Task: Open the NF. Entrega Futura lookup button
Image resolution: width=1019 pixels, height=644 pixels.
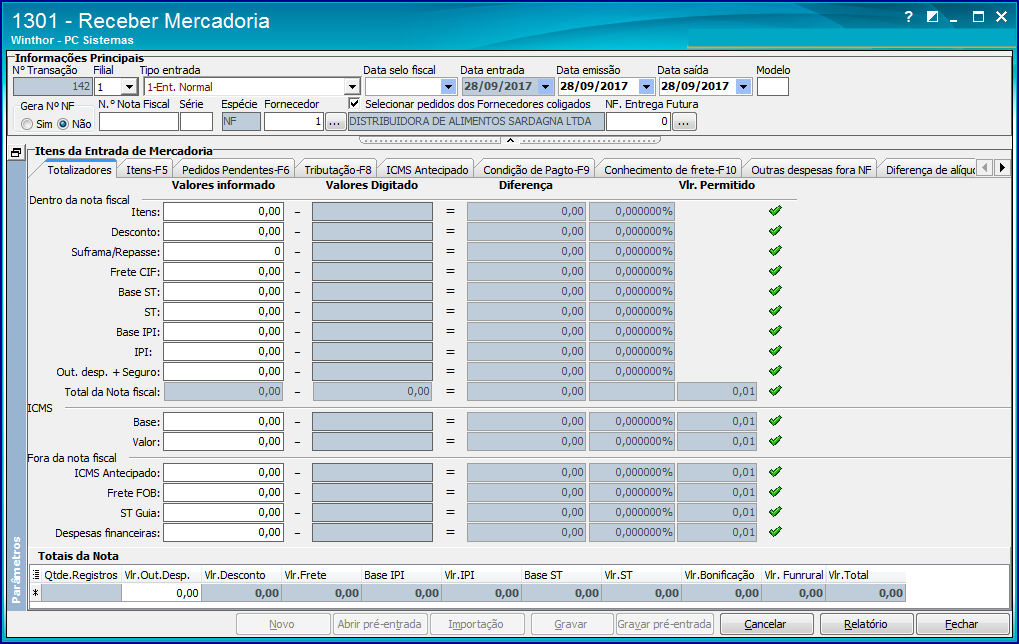Action: coord(684,122)
